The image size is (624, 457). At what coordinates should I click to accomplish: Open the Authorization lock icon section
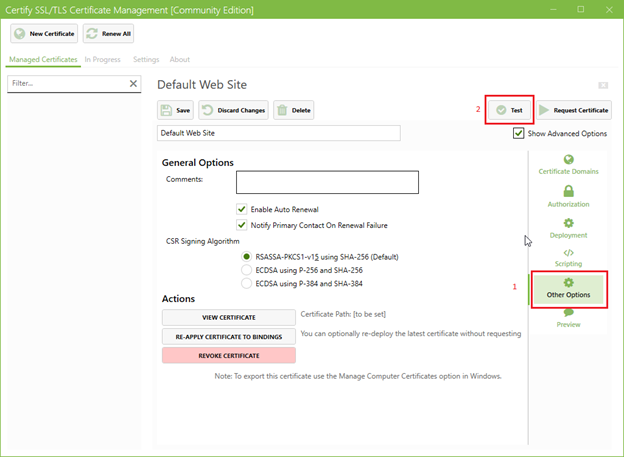pos(568,191)
